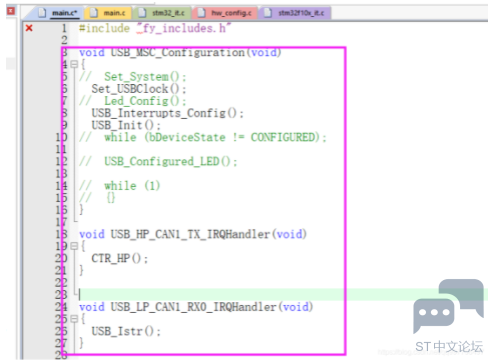Switch to the stm32_it.c tab
Screen dimensions: 492x362
[x=163, y=13]
